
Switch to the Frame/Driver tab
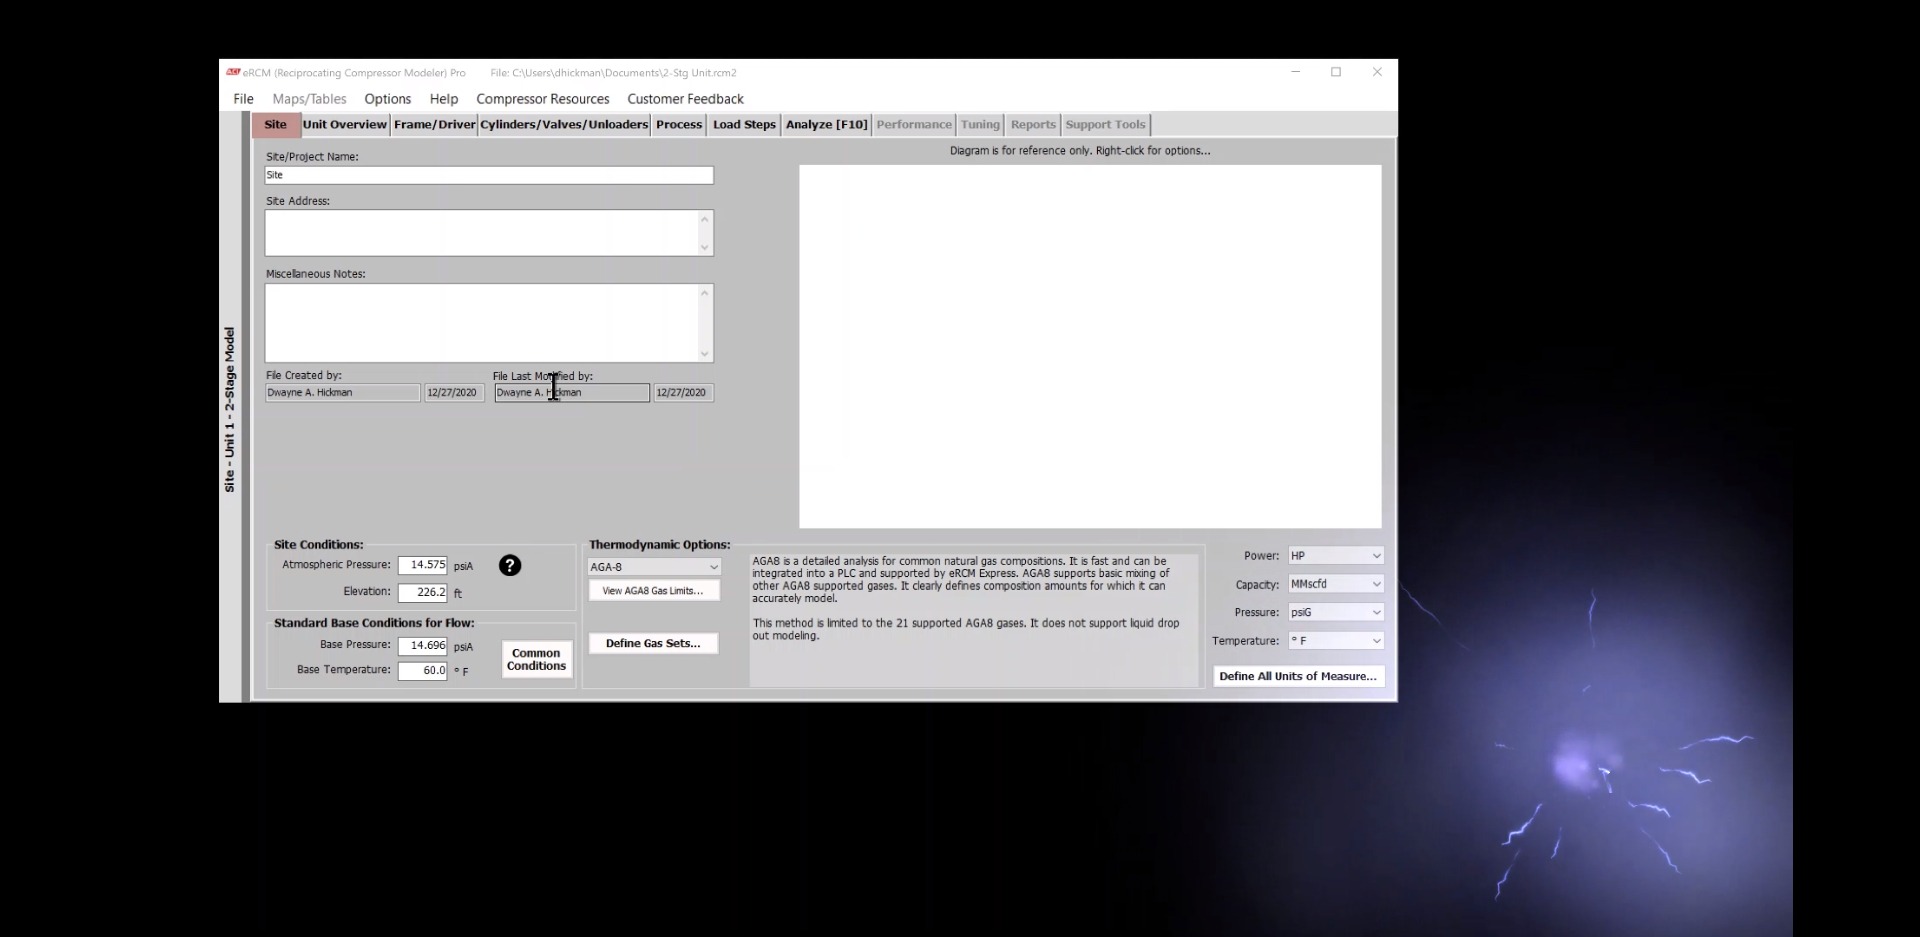click(x=434, y=125)
